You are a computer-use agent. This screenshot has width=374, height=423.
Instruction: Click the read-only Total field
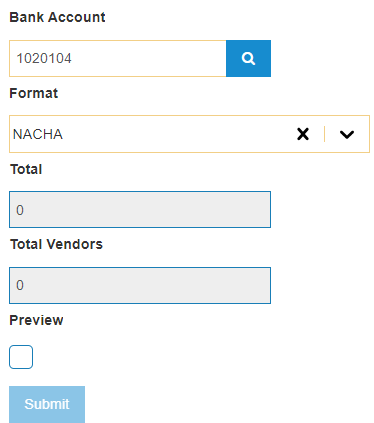click(x=140, y=210)
